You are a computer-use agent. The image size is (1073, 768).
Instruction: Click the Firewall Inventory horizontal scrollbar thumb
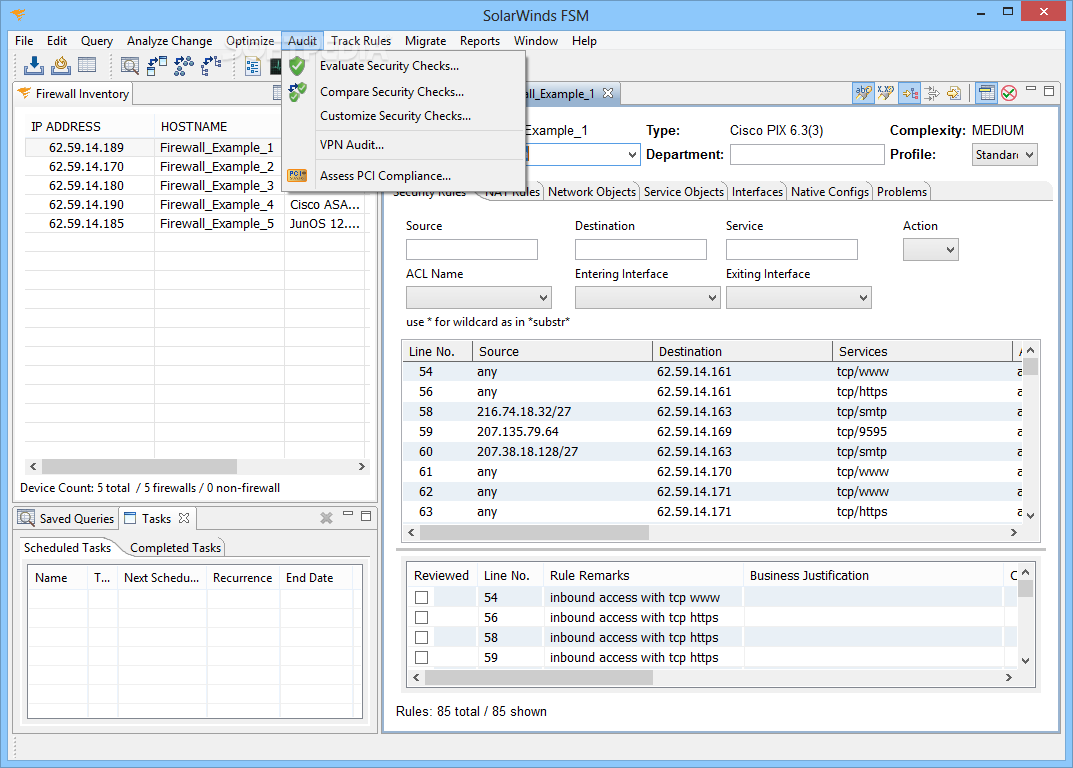click(140, 466)
